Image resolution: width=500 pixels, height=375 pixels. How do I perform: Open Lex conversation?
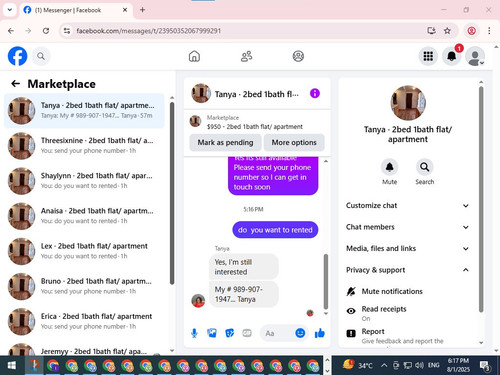click(84, 251)
